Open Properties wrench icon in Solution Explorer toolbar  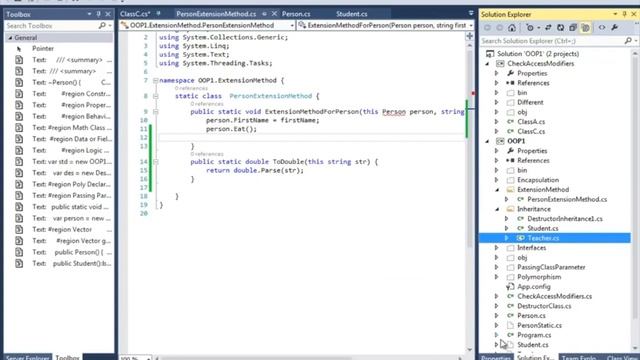tap(615, 28)
